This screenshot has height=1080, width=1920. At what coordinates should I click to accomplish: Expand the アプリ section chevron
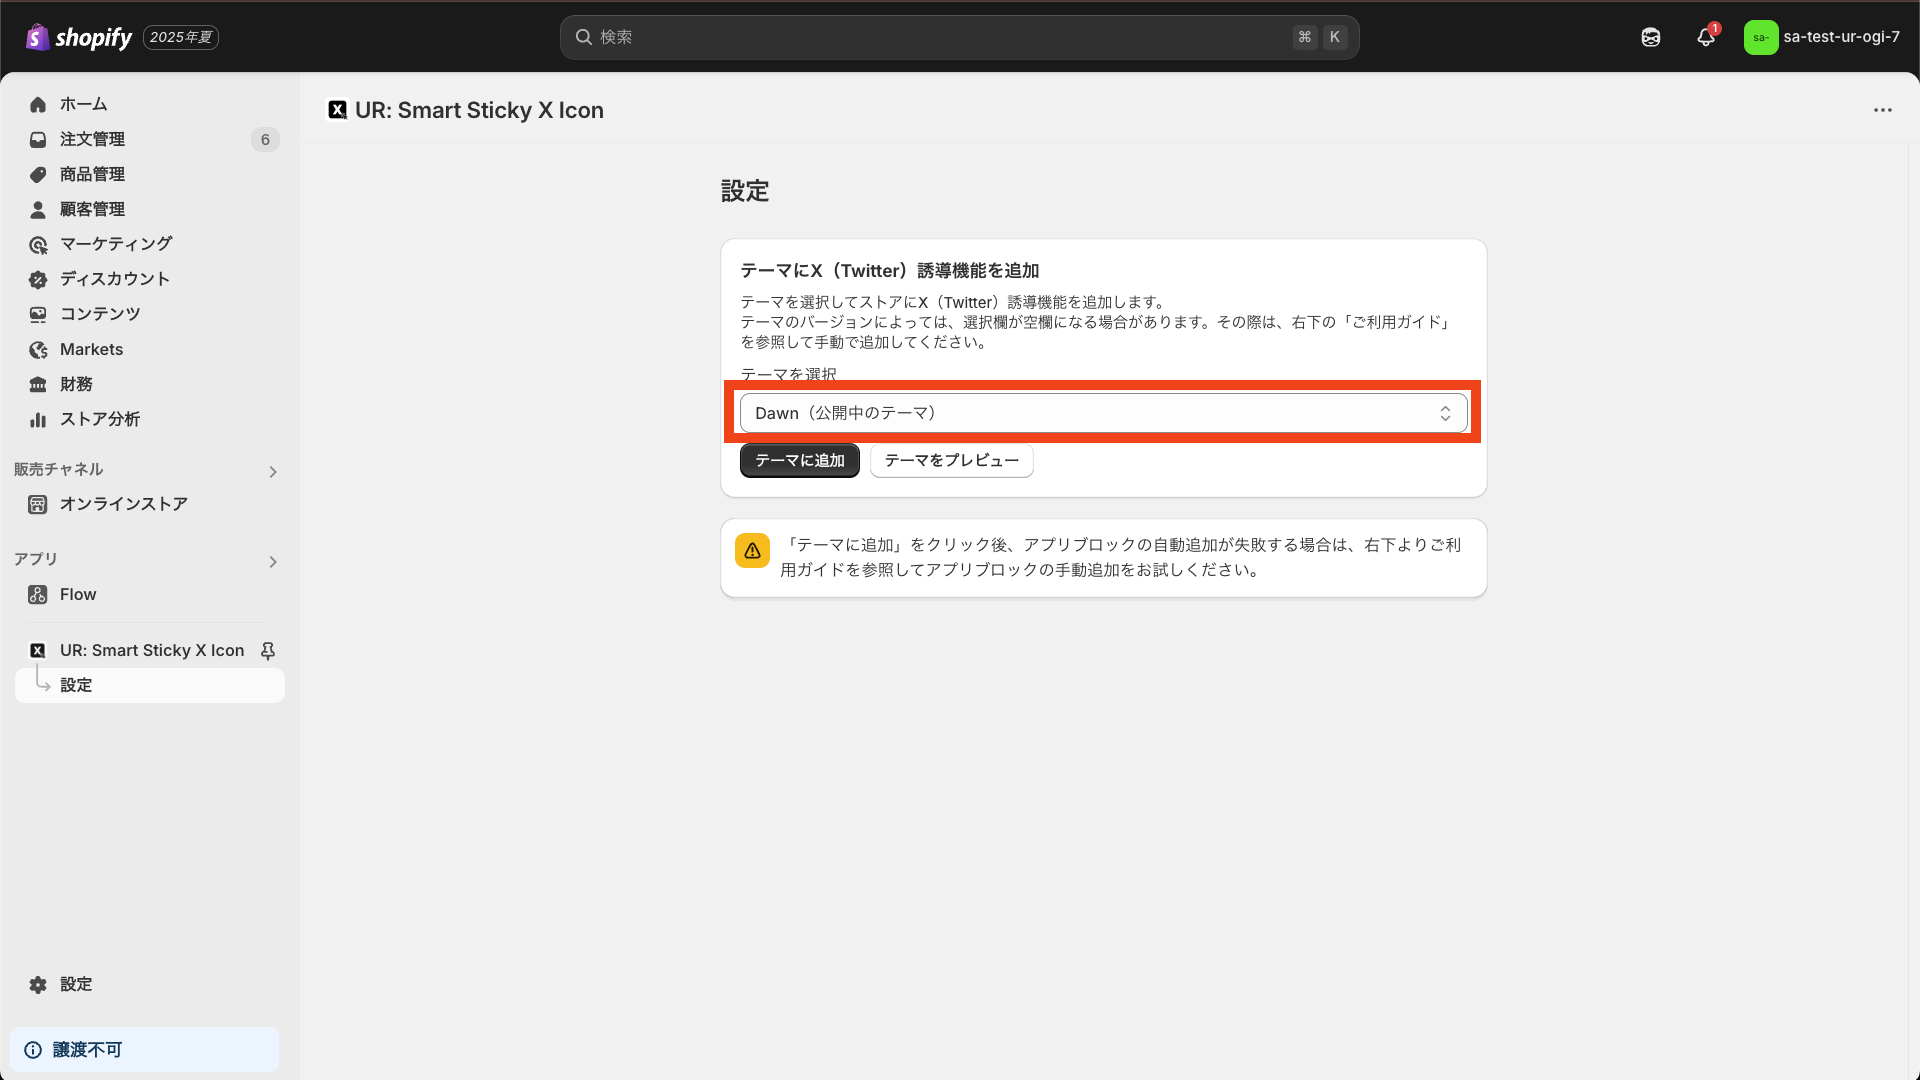(x=273, y=562)
